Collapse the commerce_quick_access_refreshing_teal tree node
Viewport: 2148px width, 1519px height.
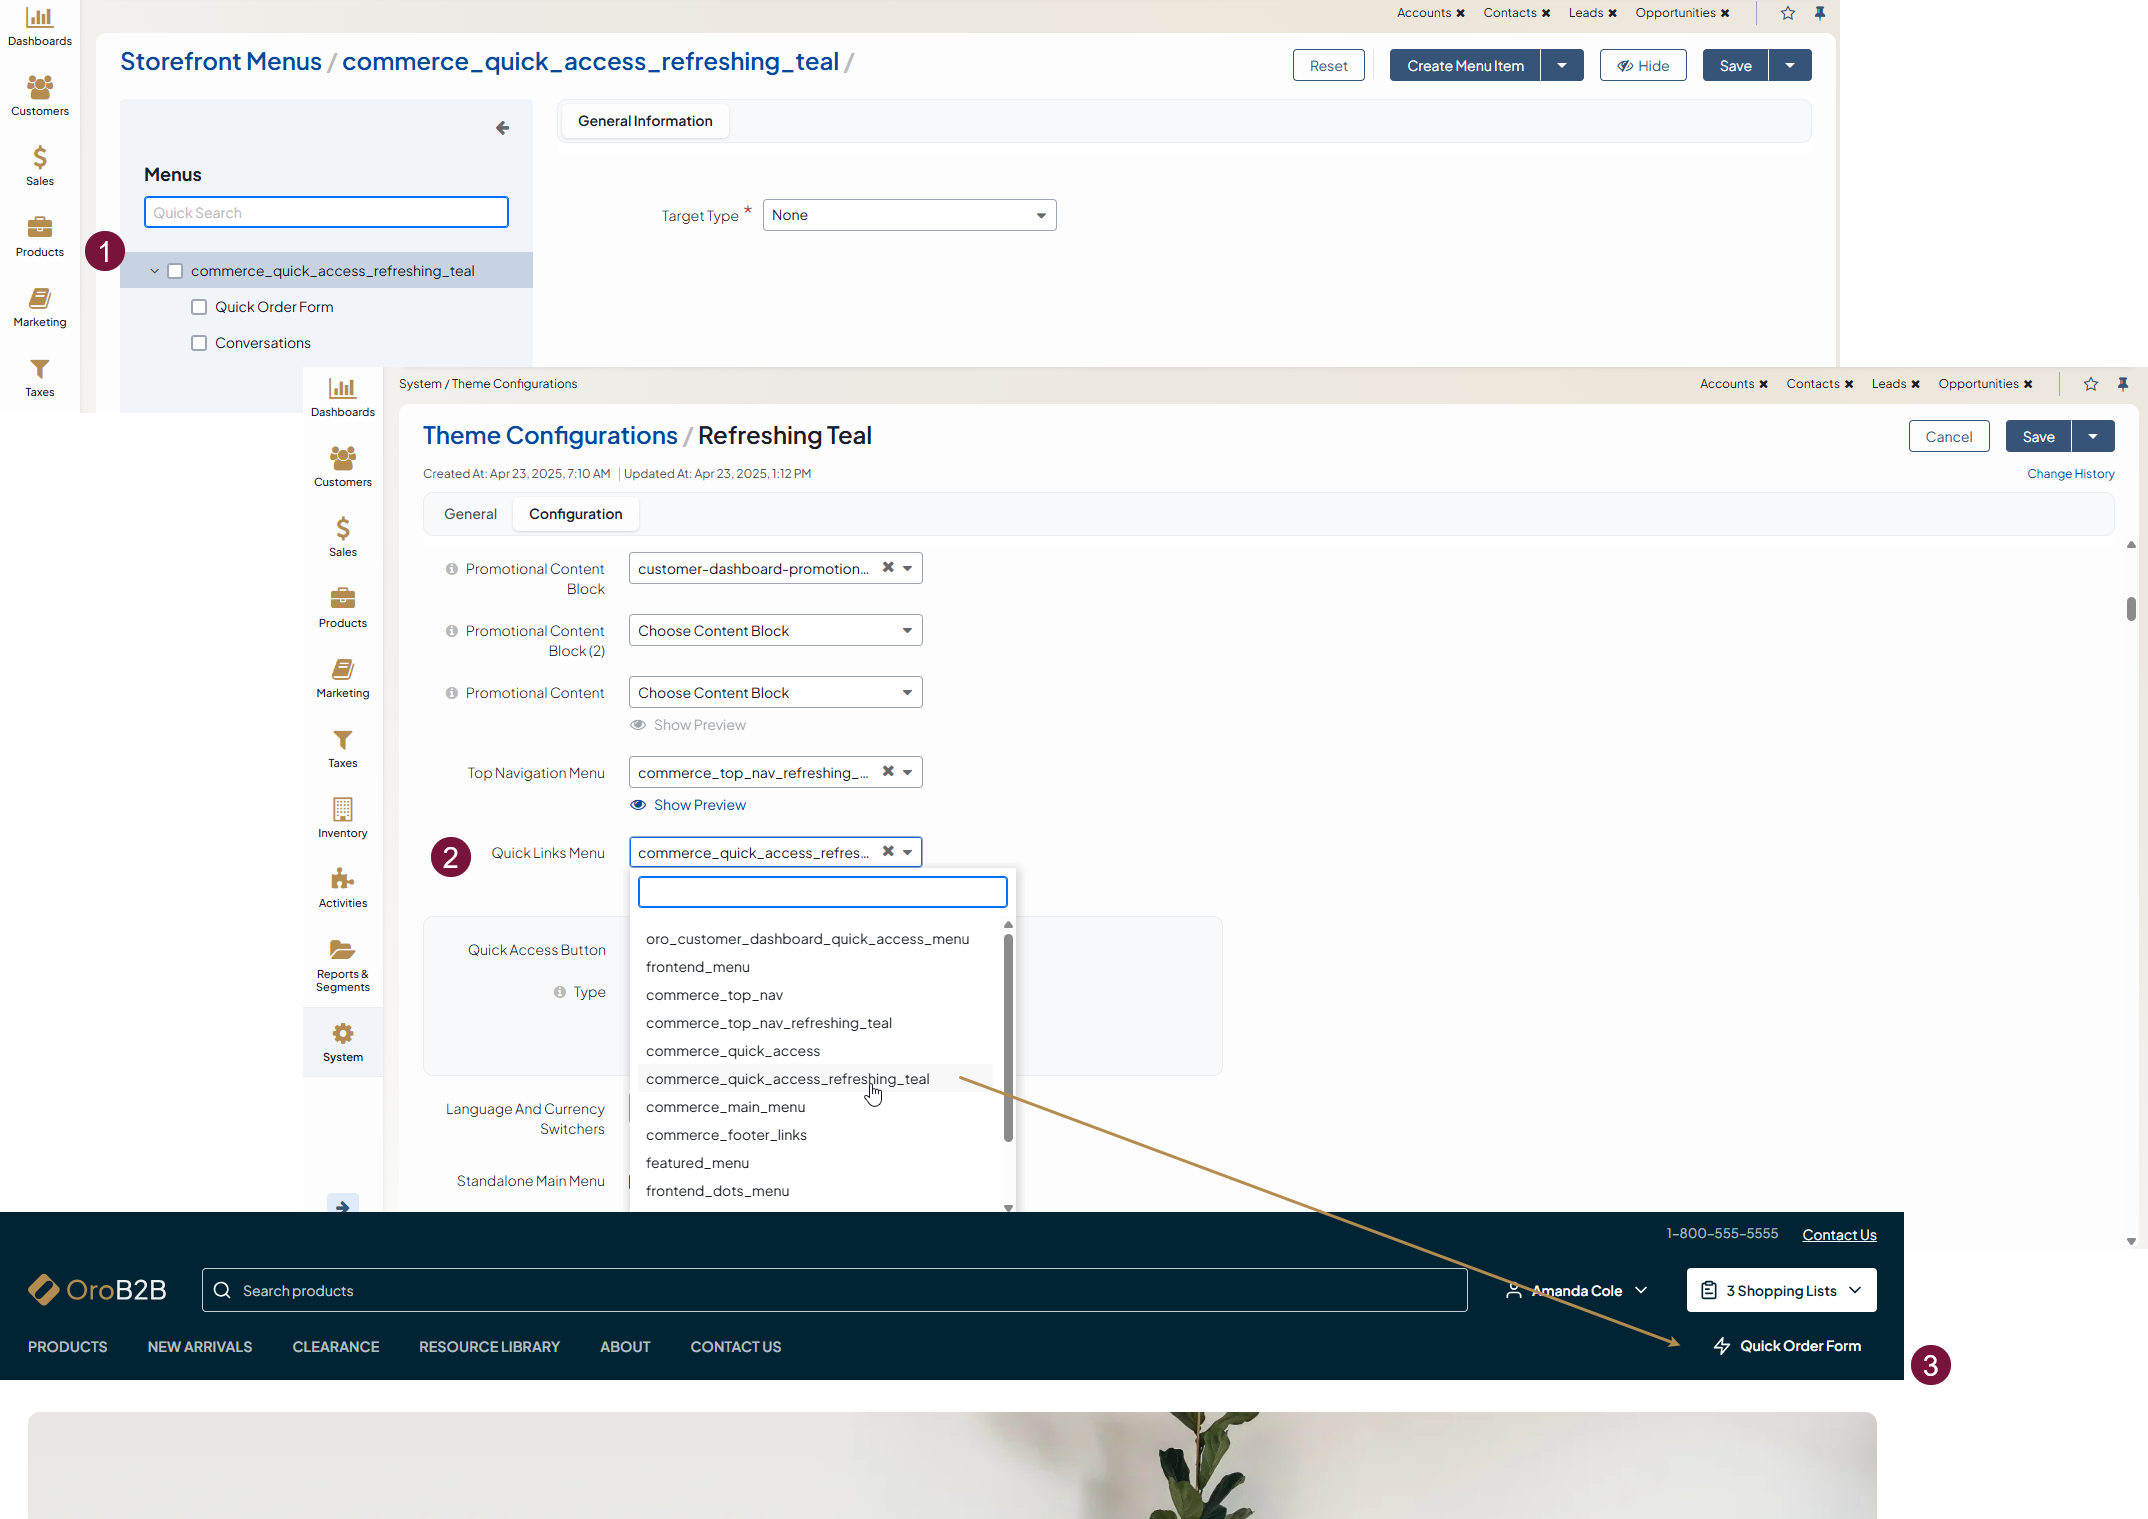click(x=154, y=271)
